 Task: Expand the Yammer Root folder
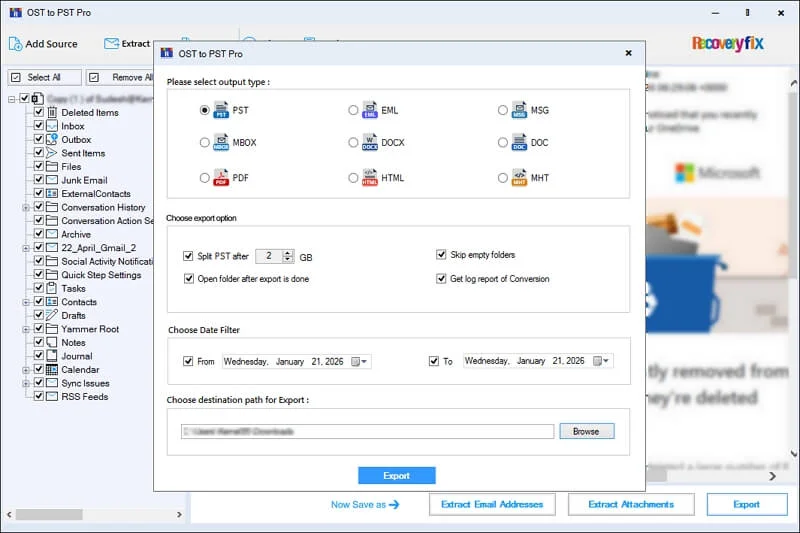point(26,329)
